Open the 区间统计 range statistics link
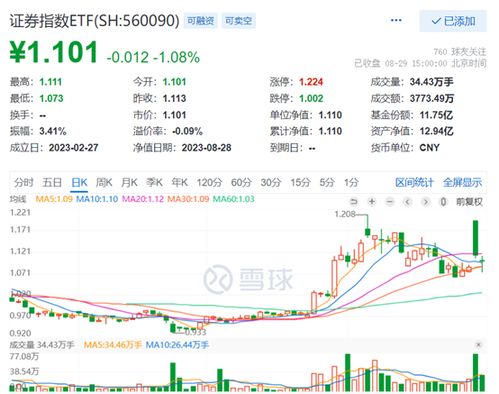The image size is (499, 394). [x=414, y=183]
